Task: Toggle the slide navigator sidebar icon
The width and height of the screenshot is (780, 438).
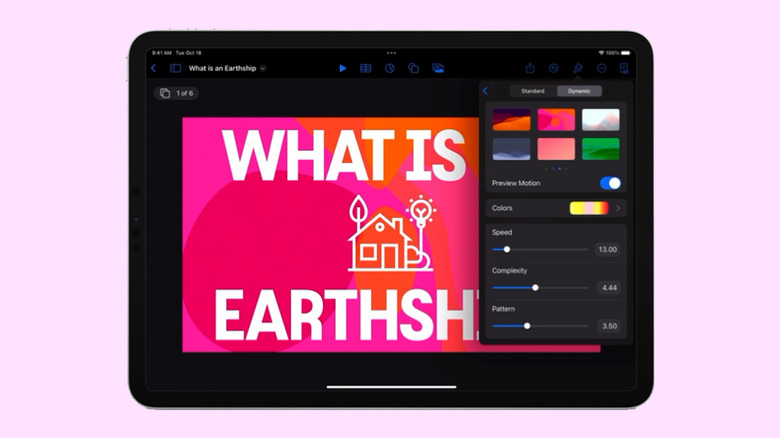Action: (x=175, y=69)
